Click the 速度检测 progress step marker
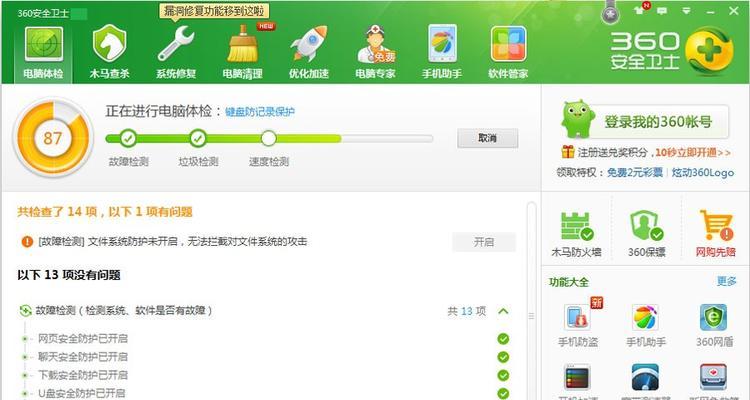The image size is (750, 400). pos(269,138)
